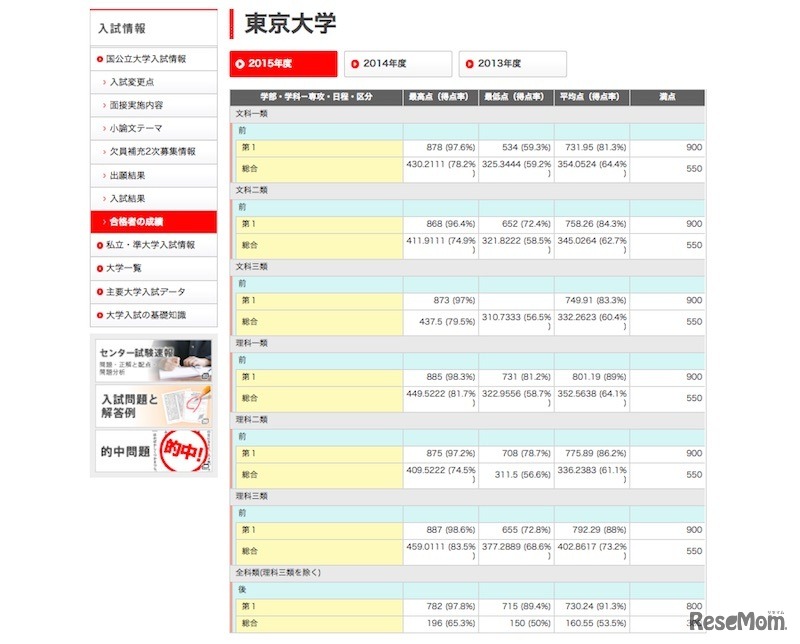Image resolution: width=800 pixels, height=644 pixels.
Task: Open 大学一覧 in sidebar
Action: (x=154, y=268)
